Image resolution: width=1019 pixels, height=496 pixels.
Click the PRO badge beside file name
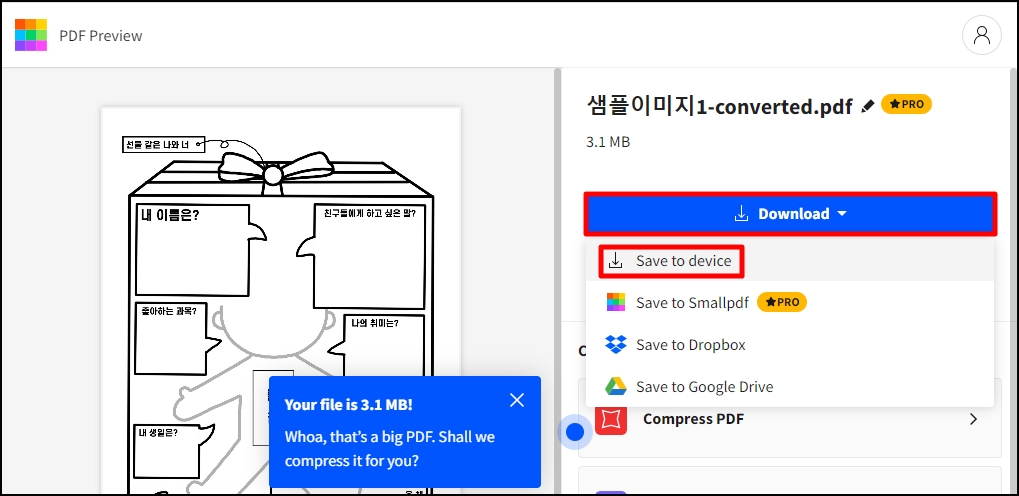pos(906,104)
